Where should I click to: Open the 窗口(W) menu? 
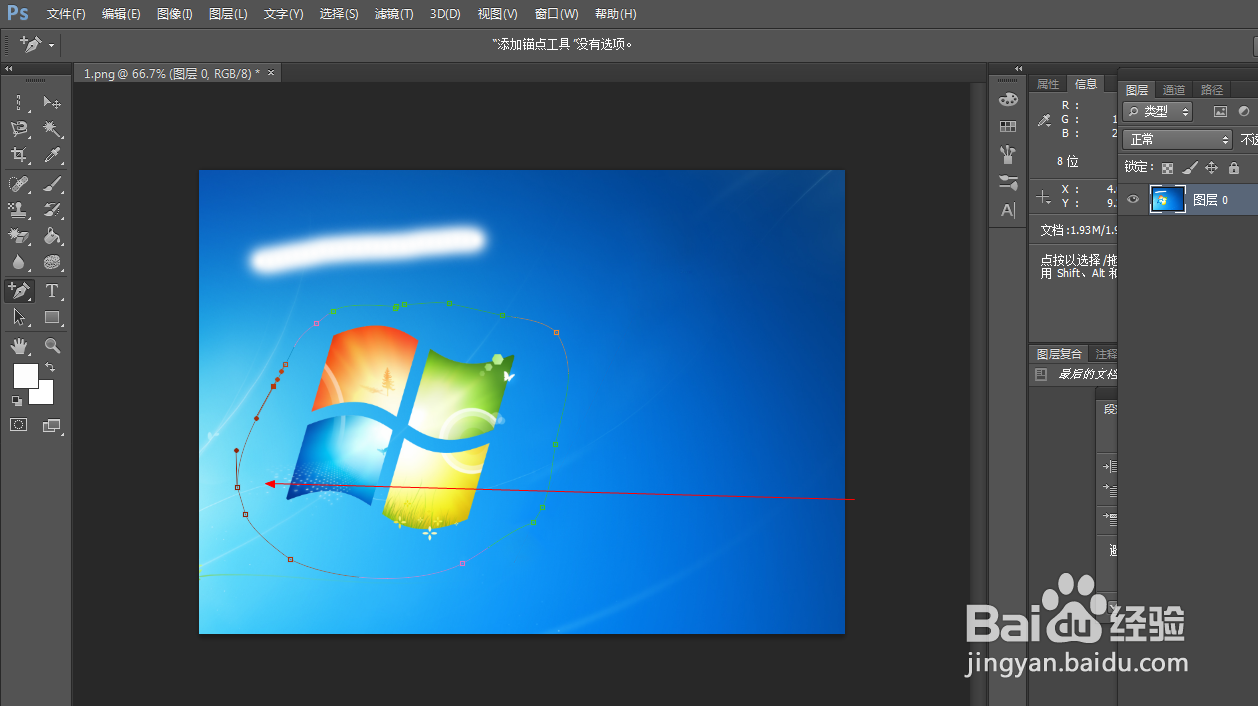click(x=557, y=14)
